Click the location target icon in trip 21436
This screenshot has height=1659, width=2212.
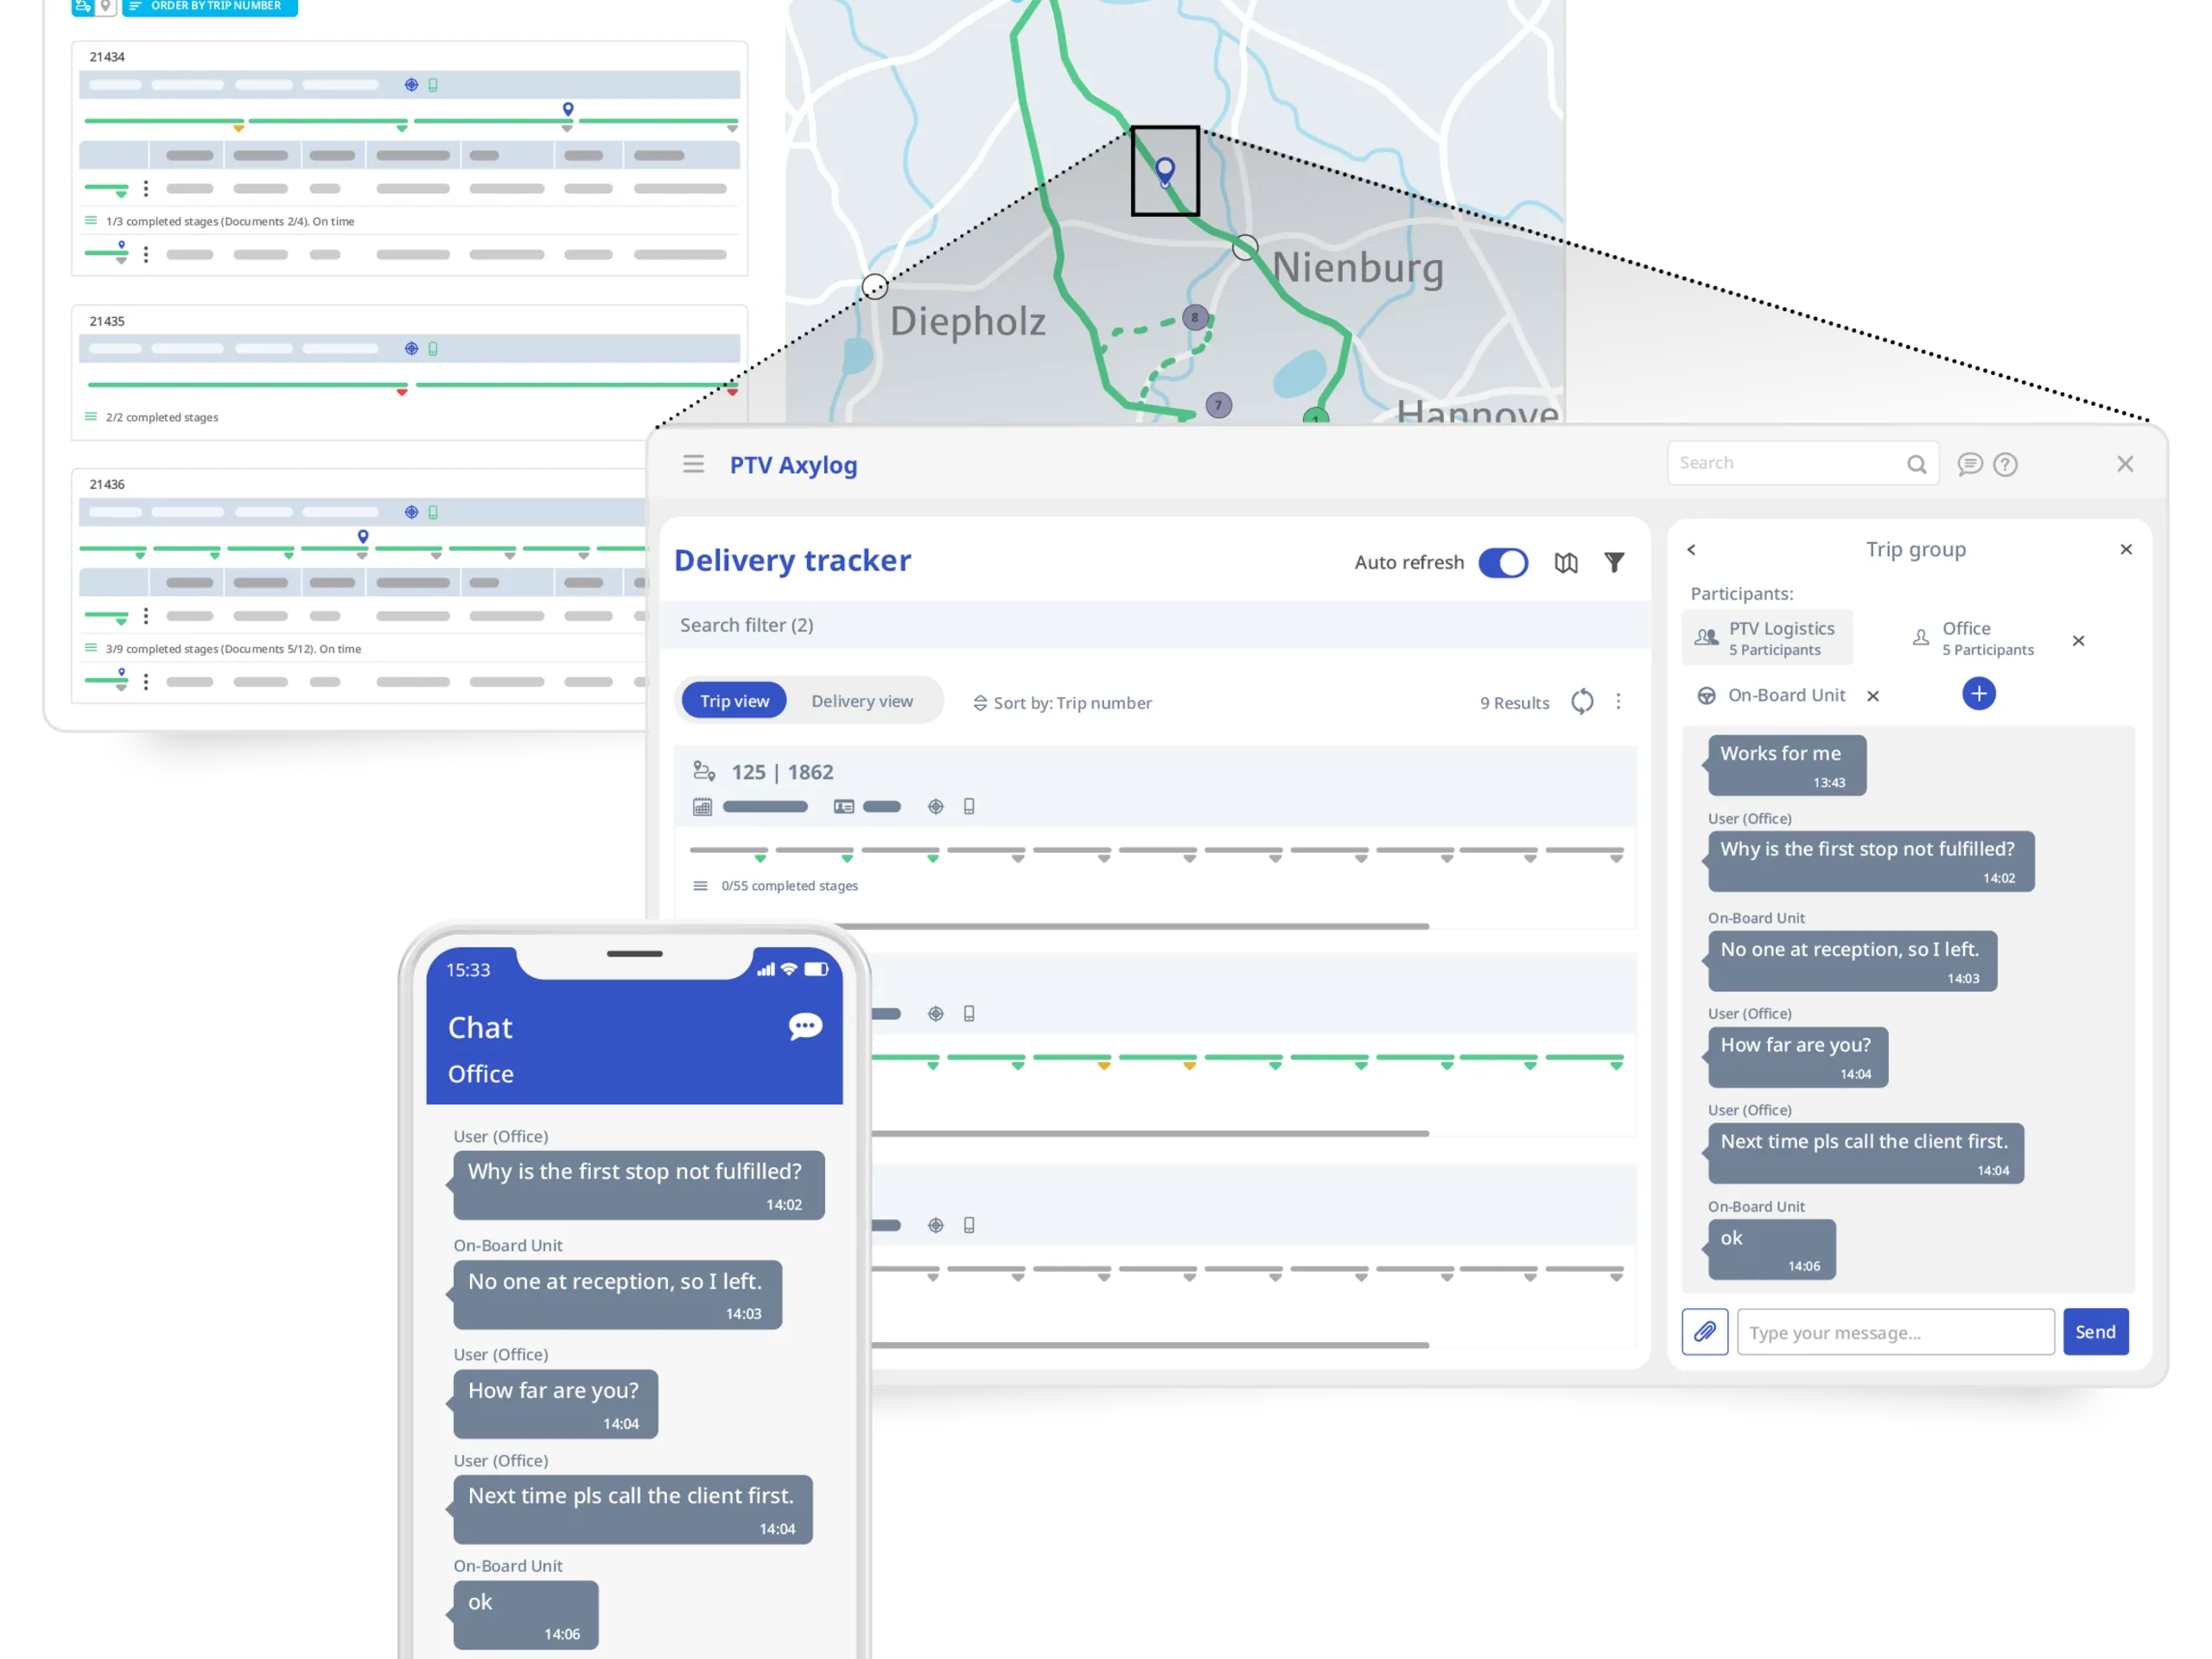pyautogui.click(x=411, y=513)
